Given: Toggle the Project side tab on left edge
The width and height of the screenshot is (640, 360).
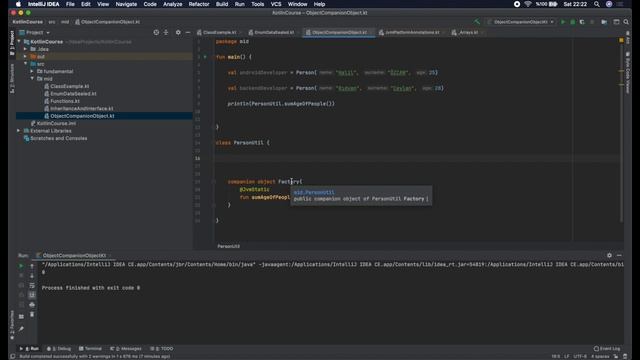Looking at the screenshot, I should pyautogui.click(x=12, y=42).
